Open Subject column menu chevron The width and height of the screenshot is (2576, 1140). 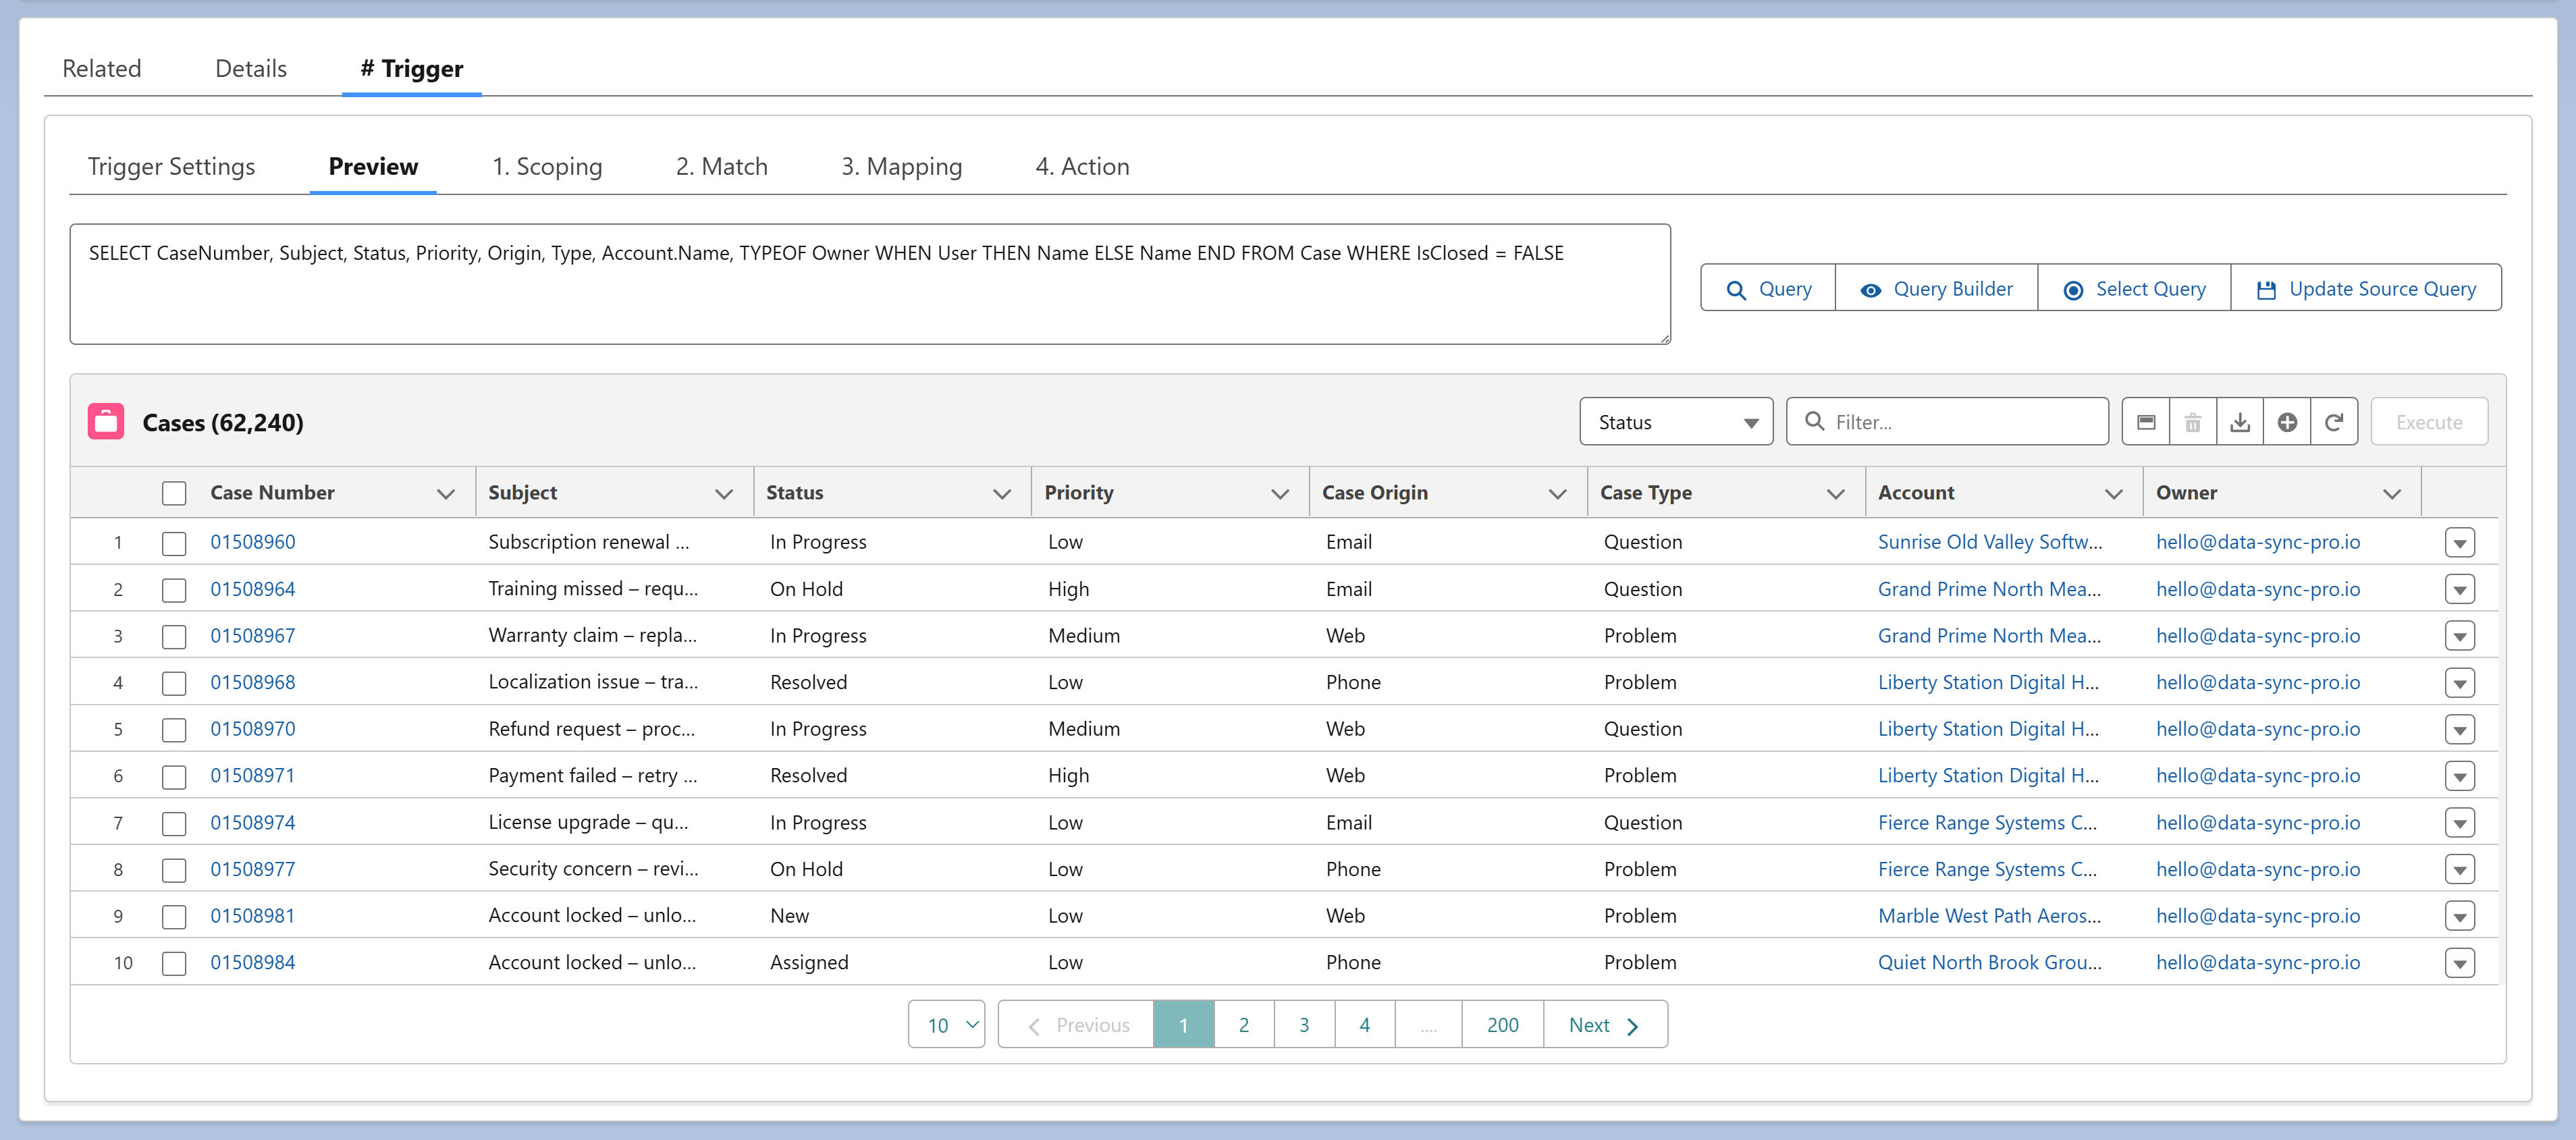(x=724, y=493)
